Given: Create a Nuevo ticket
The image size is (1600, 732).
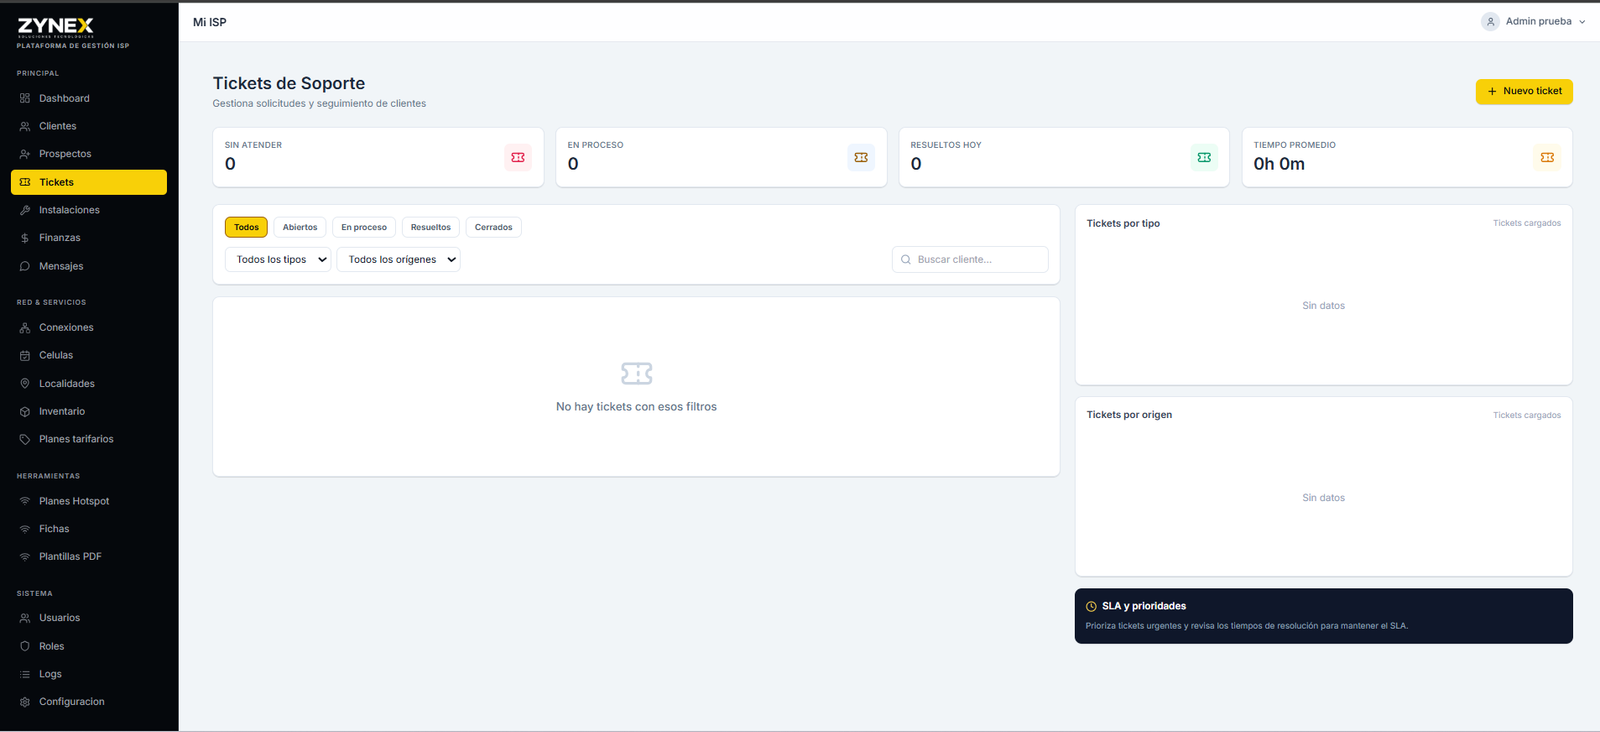Looking at the screenshot, I should pos(1524,91).
